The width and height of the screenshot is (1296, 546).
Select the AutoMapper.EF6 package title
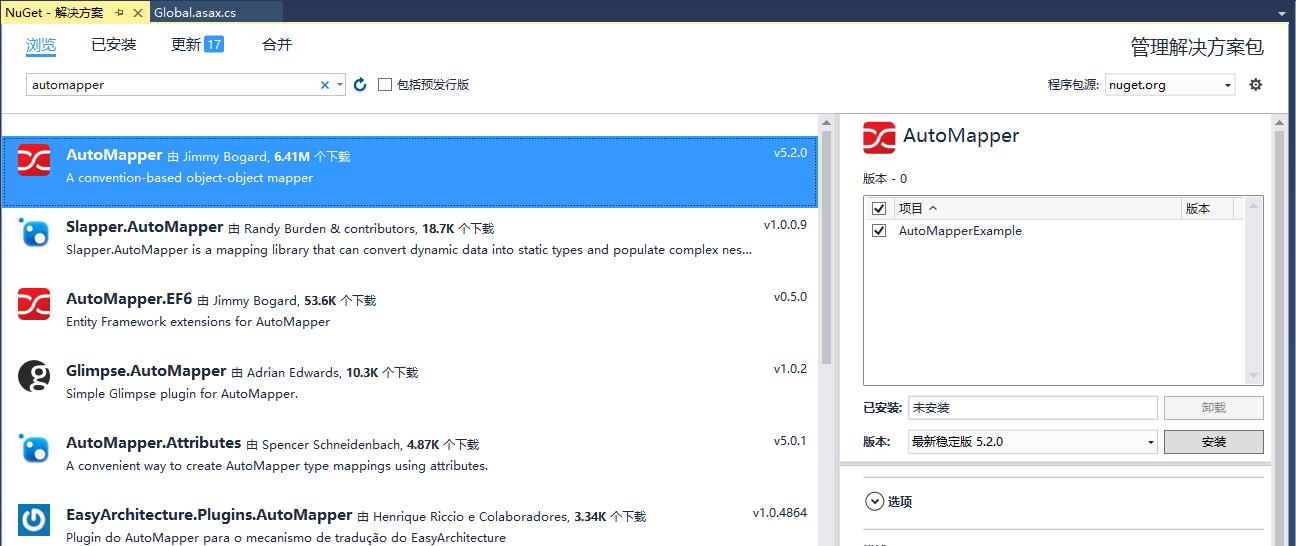[x=129, y=299]
